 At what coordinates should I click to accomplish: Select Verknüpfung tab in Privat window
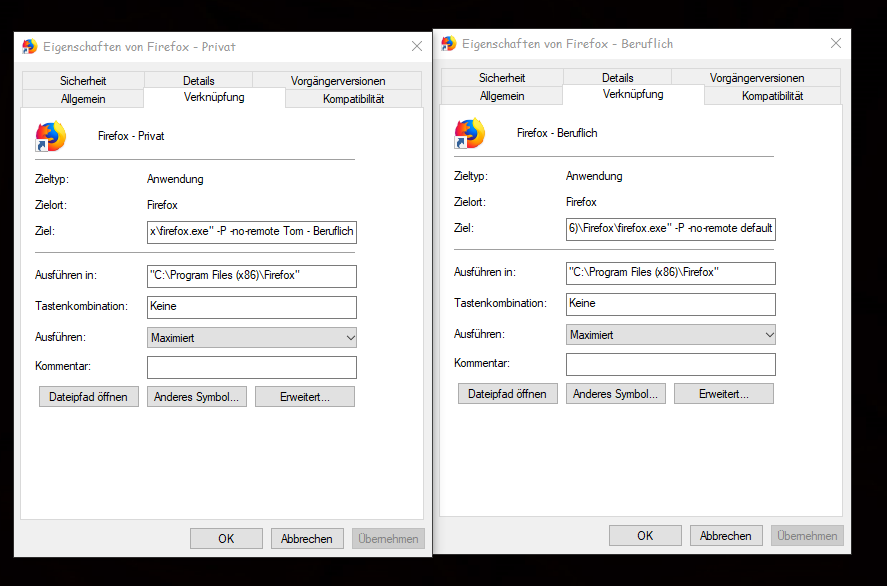click(214, 97)
